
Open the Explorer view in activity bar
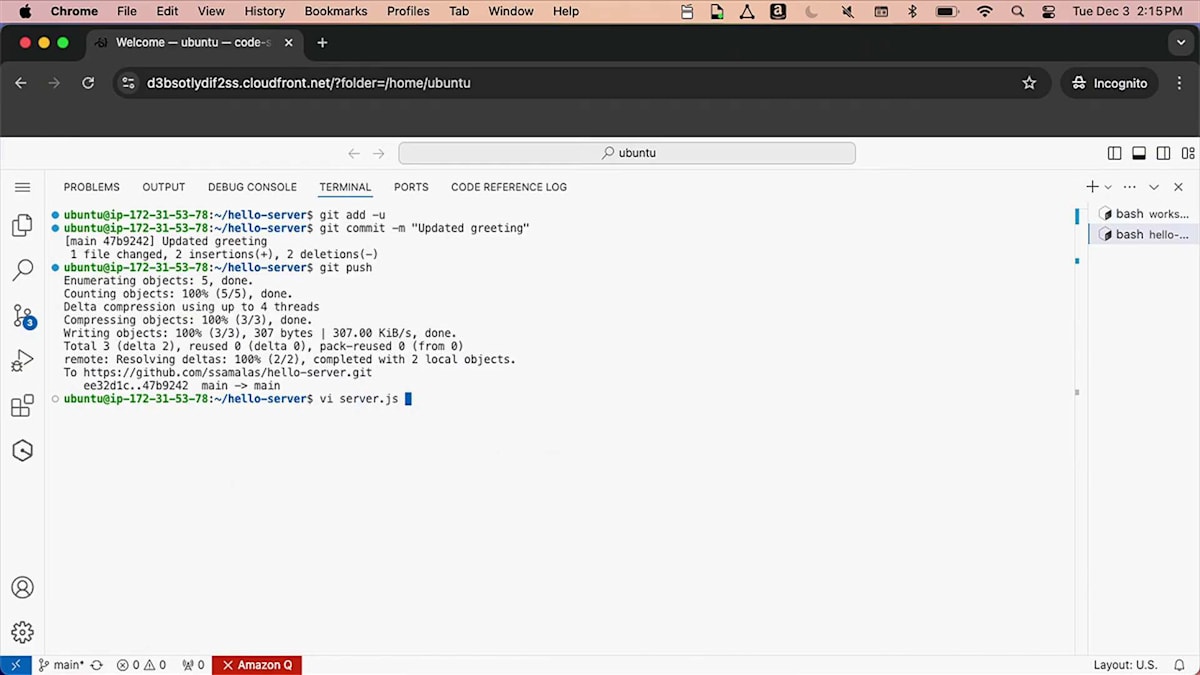click(x=22, y=225)
